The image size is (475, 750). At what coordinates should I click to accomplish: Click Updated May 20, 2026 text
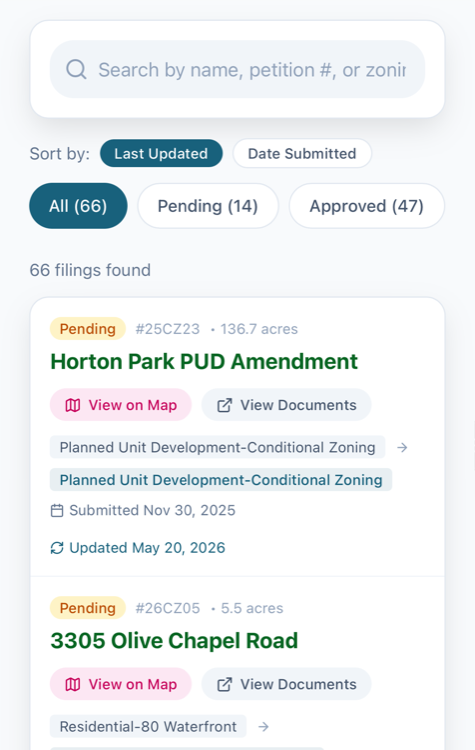[x=147, y=548]
